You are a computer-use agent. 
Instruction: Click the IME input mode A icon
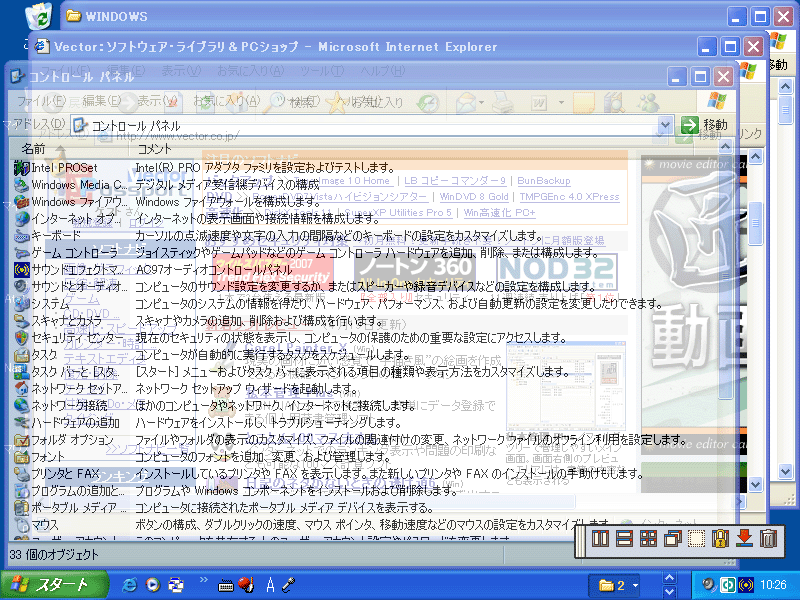click(270, 585)
